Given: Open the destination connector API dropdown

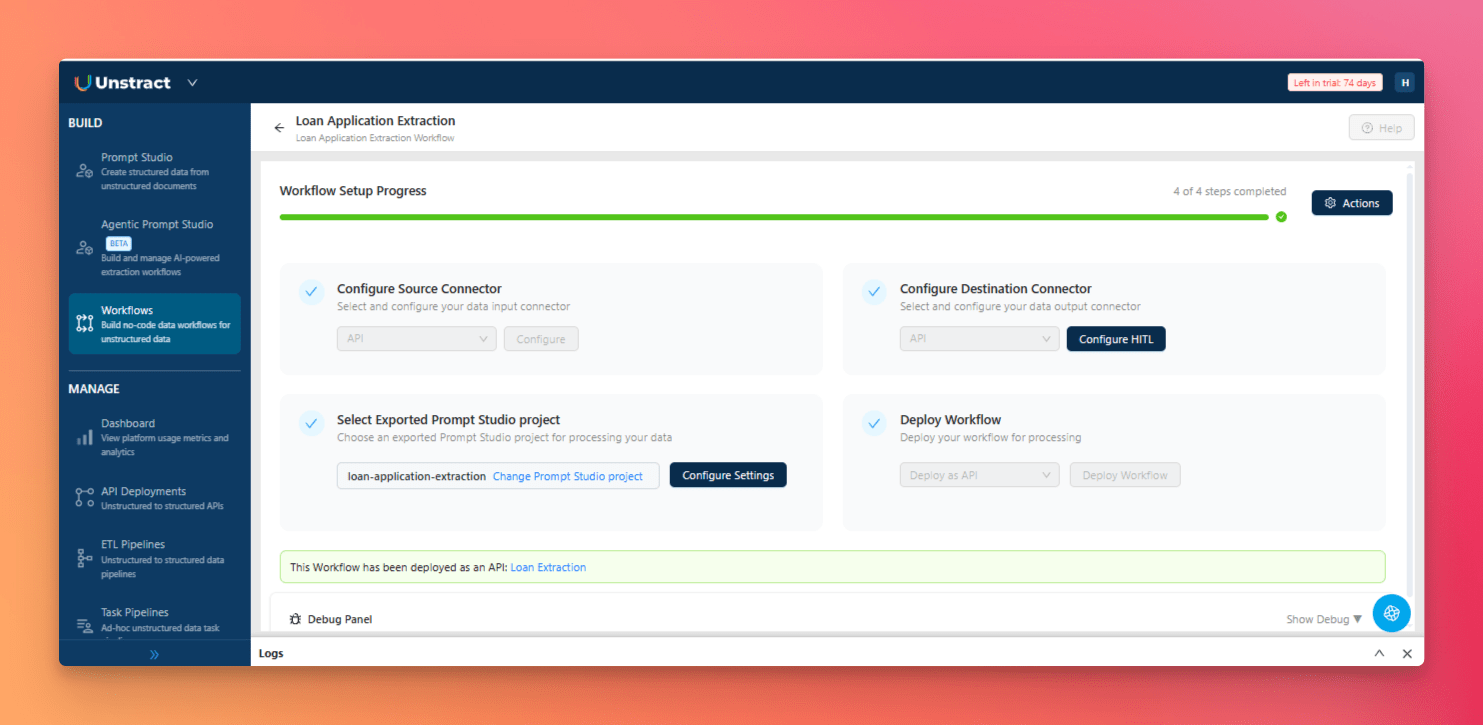Looking at the screenshot, I should [x=979, y=339].
